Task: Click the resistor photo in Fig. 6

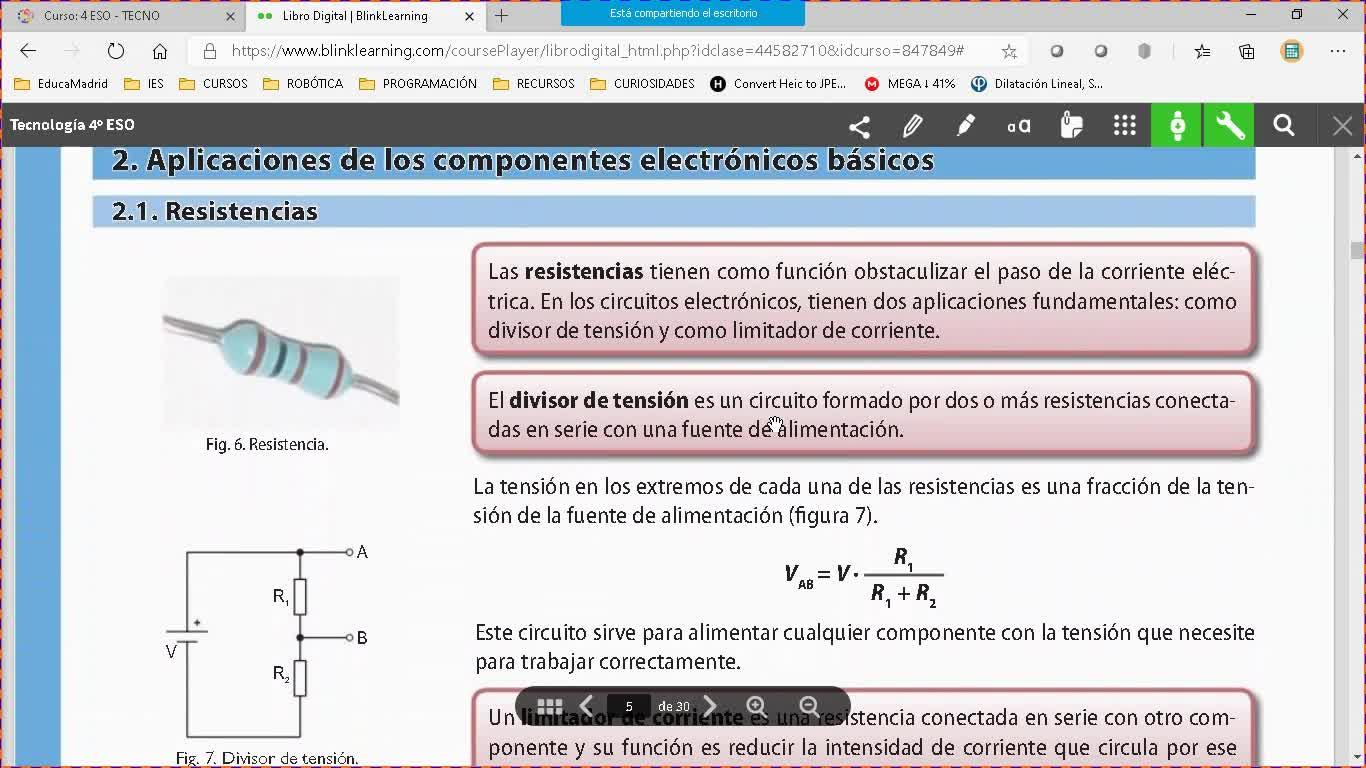Action: [281, 354]
